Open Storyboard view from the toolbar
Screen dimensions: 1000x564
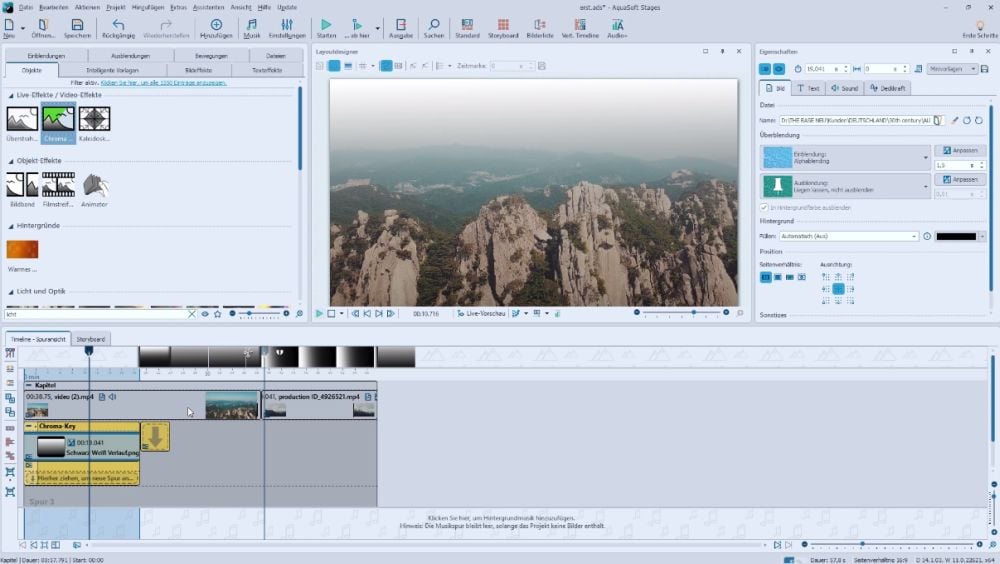coord(503,26)
